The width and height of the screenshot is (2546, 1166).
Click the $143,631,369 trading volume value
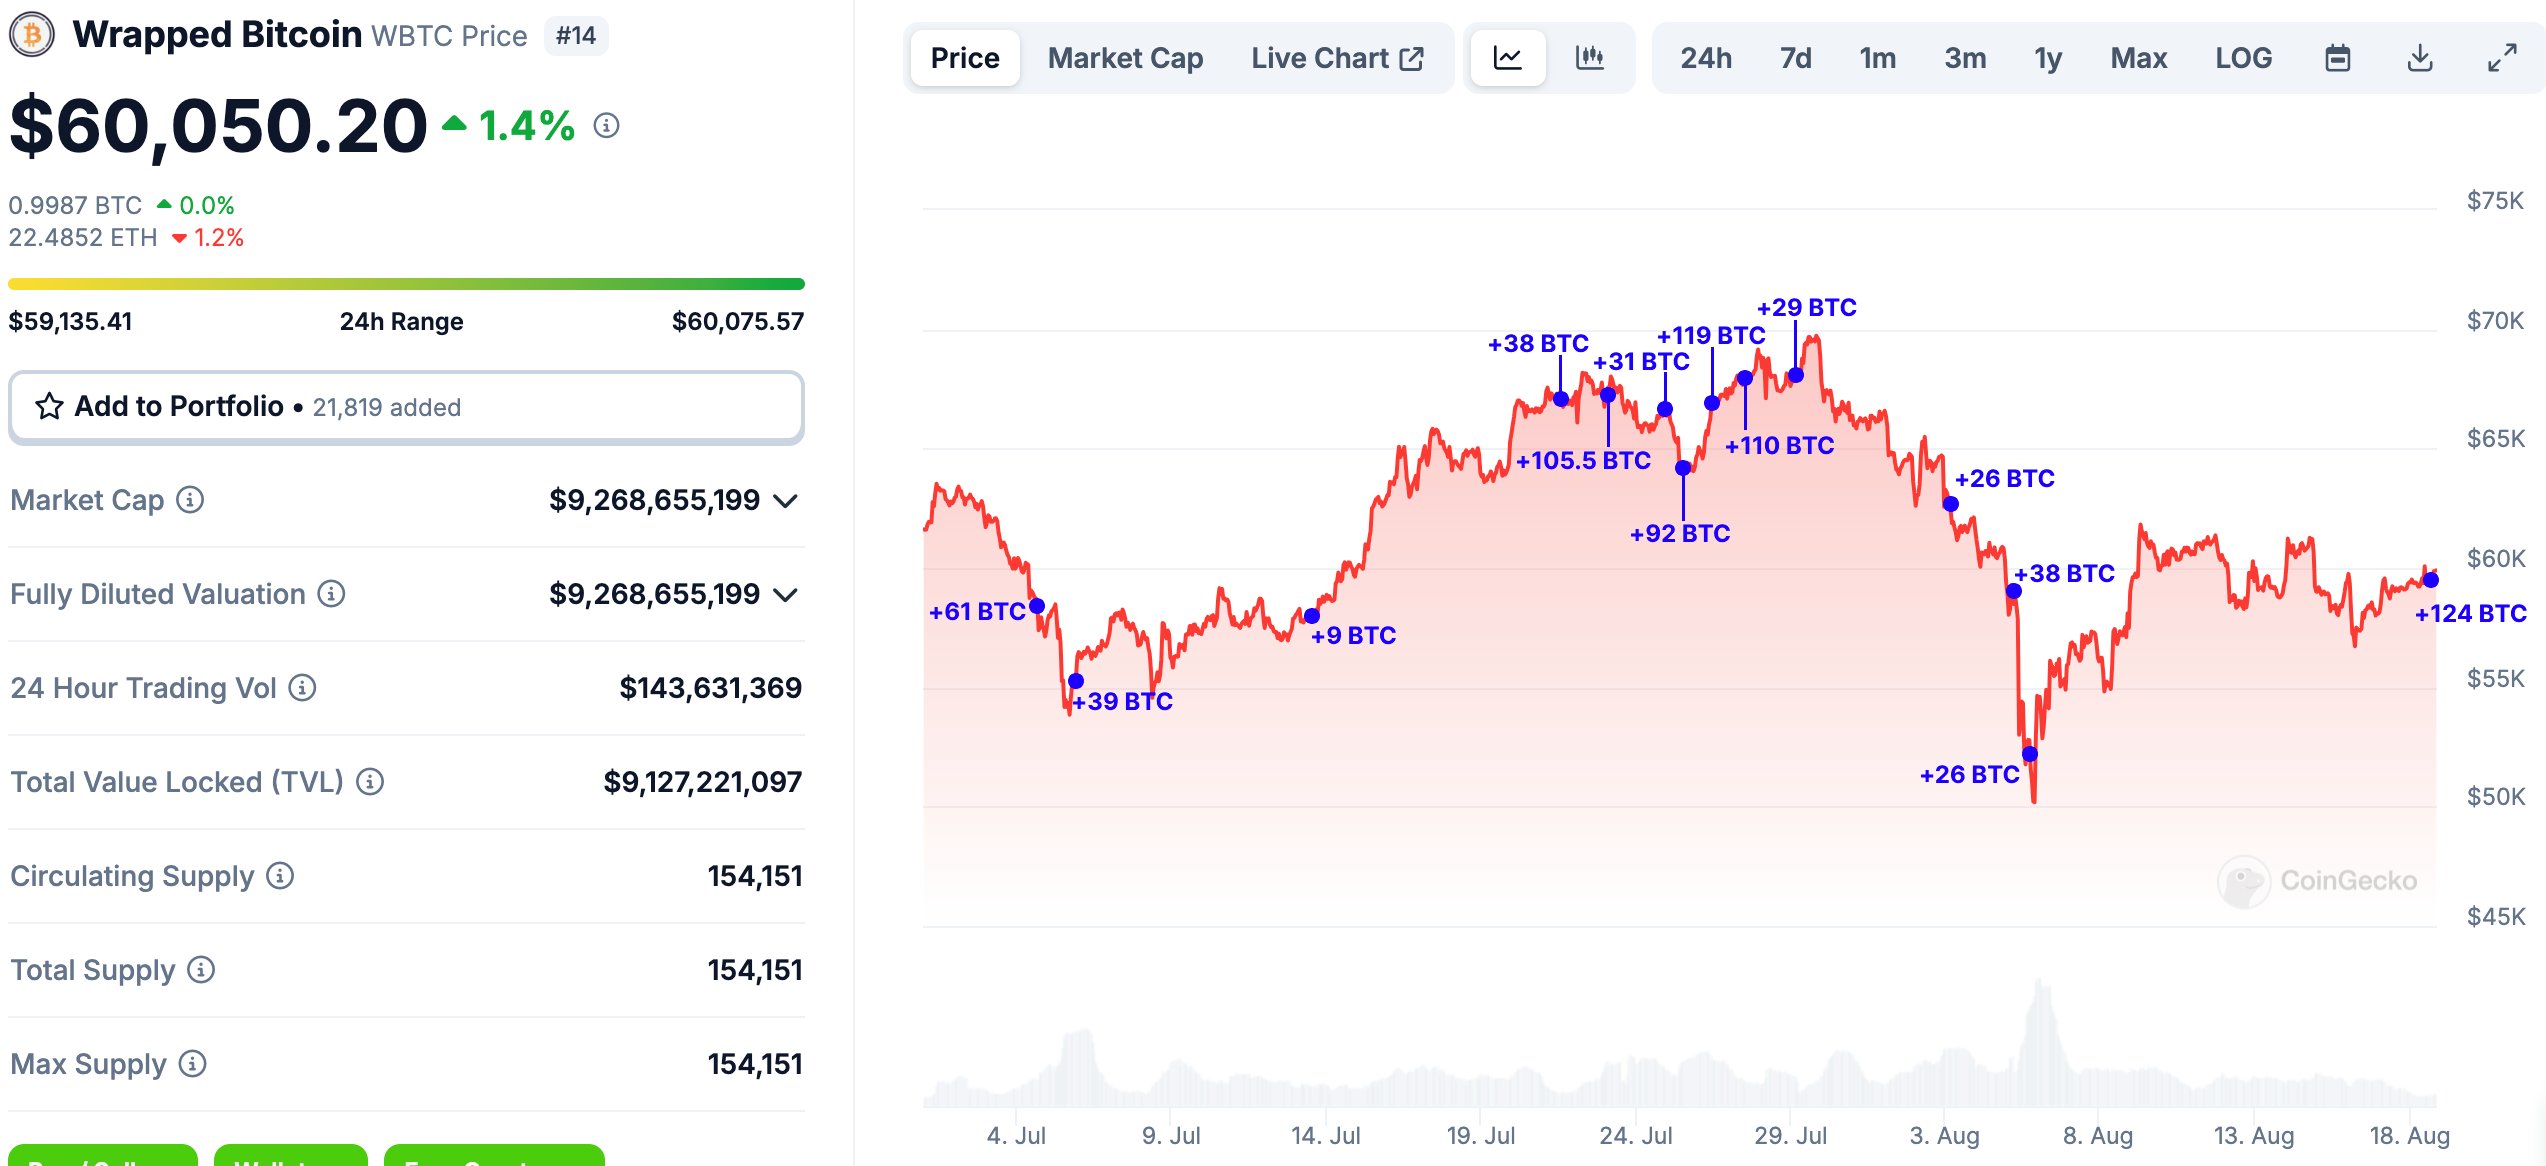coord(710,687)
